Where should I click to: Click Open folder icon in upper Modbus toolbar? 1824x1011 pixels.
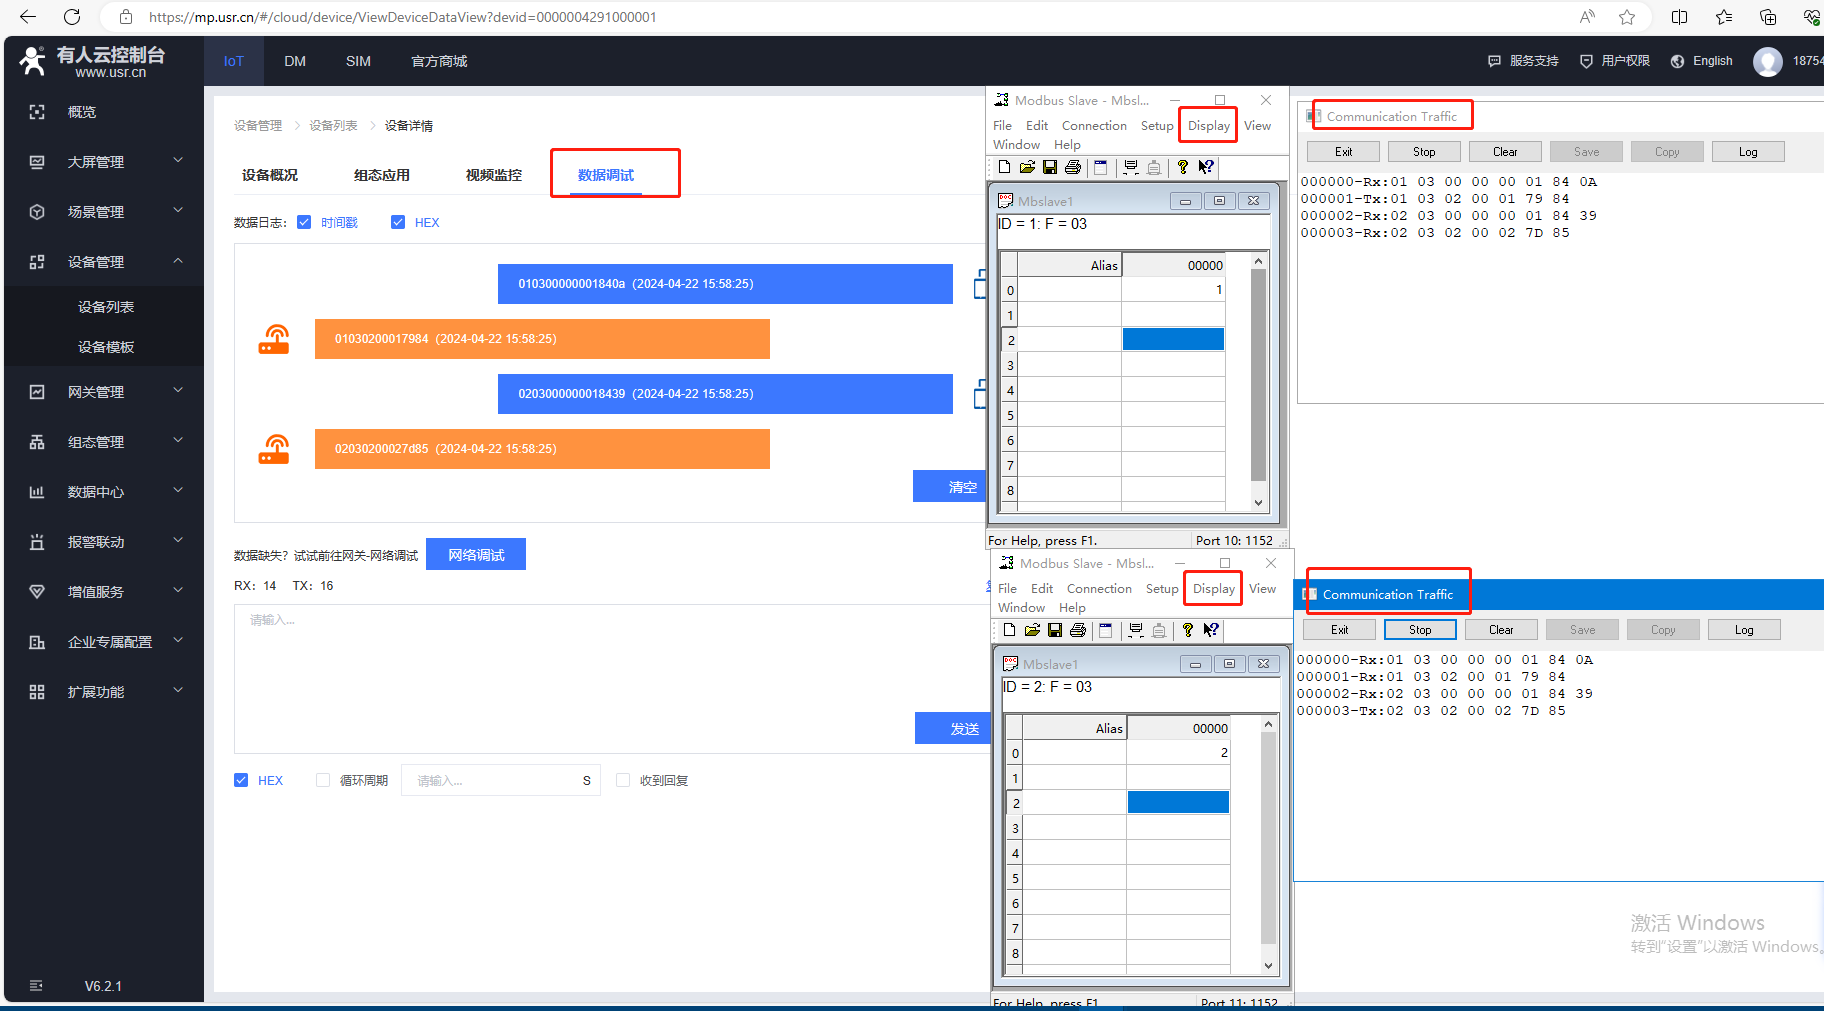point(1027,167)
